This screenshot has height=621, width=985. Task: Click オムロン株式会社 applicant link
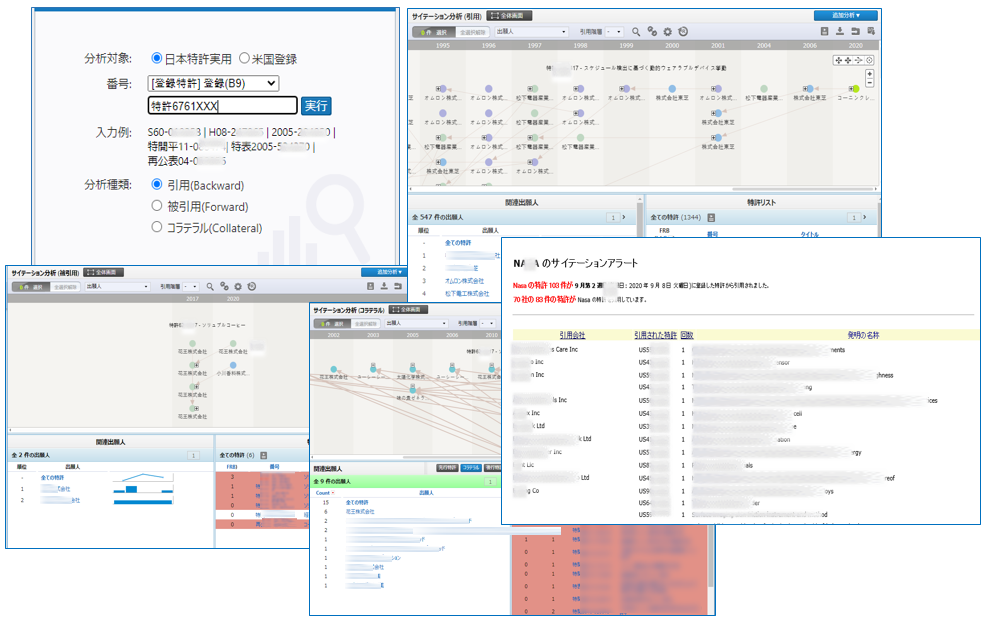point(467,281)
